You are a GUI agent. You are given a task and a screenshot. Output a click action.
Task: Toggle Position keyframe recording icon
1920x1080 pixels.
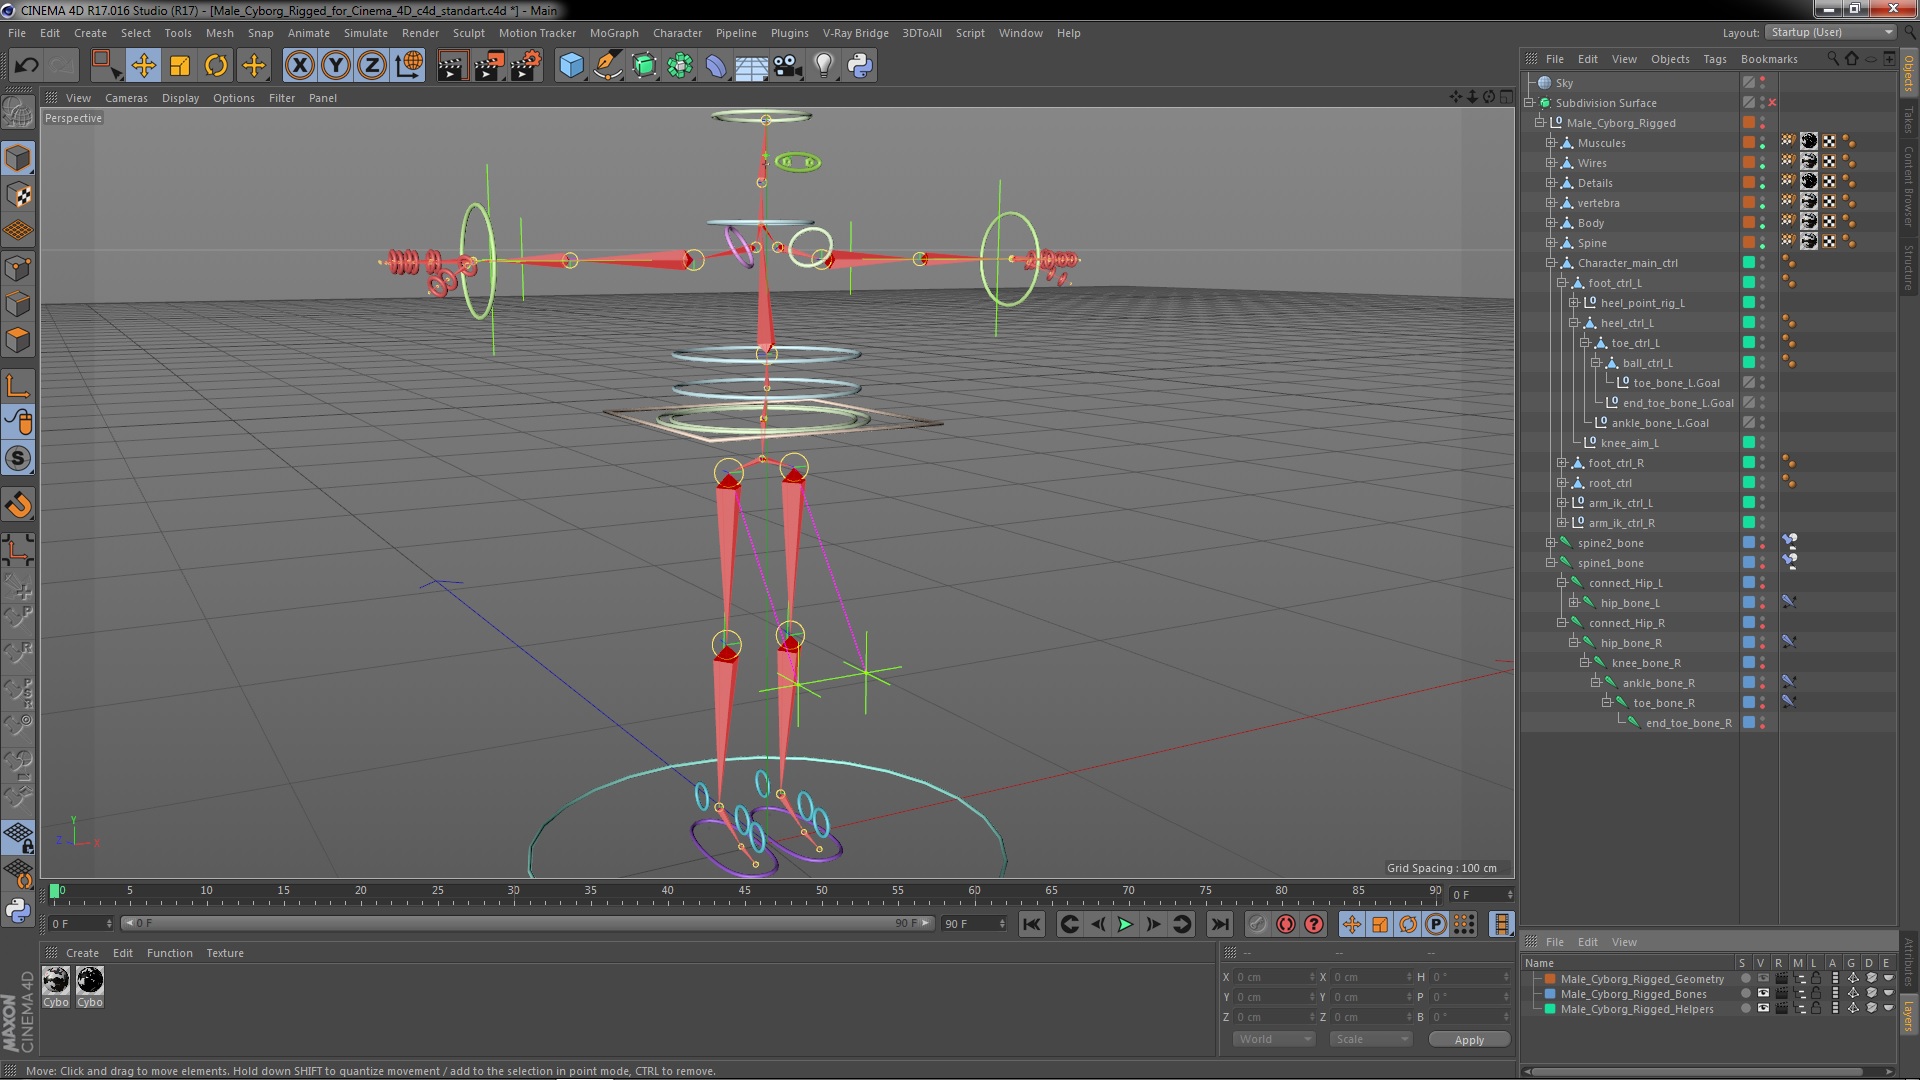[1351, 924]
